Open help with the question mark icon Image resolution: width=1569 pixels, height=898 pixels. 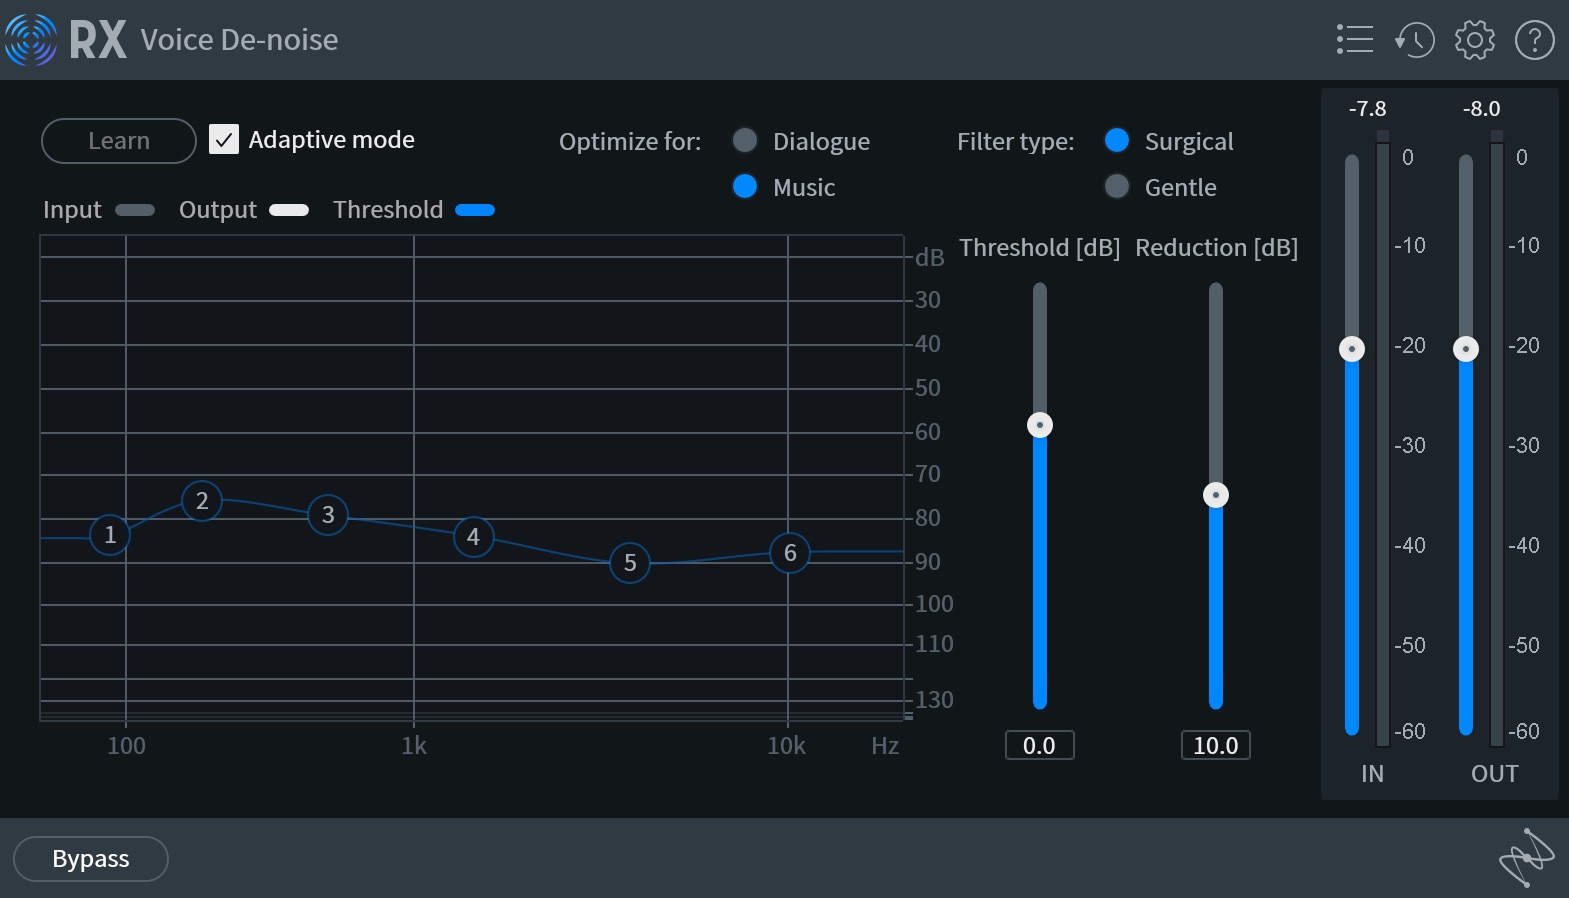tap(1535, 40)
